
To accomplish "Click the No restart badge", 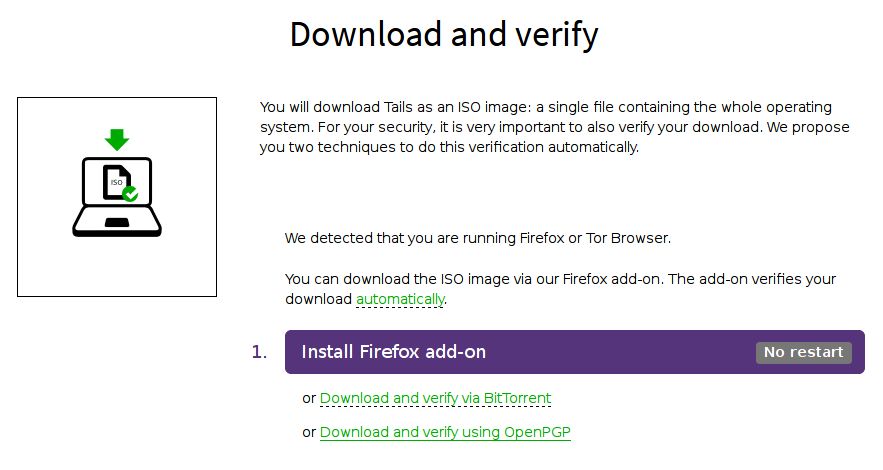I will click(x=804, y=352).
